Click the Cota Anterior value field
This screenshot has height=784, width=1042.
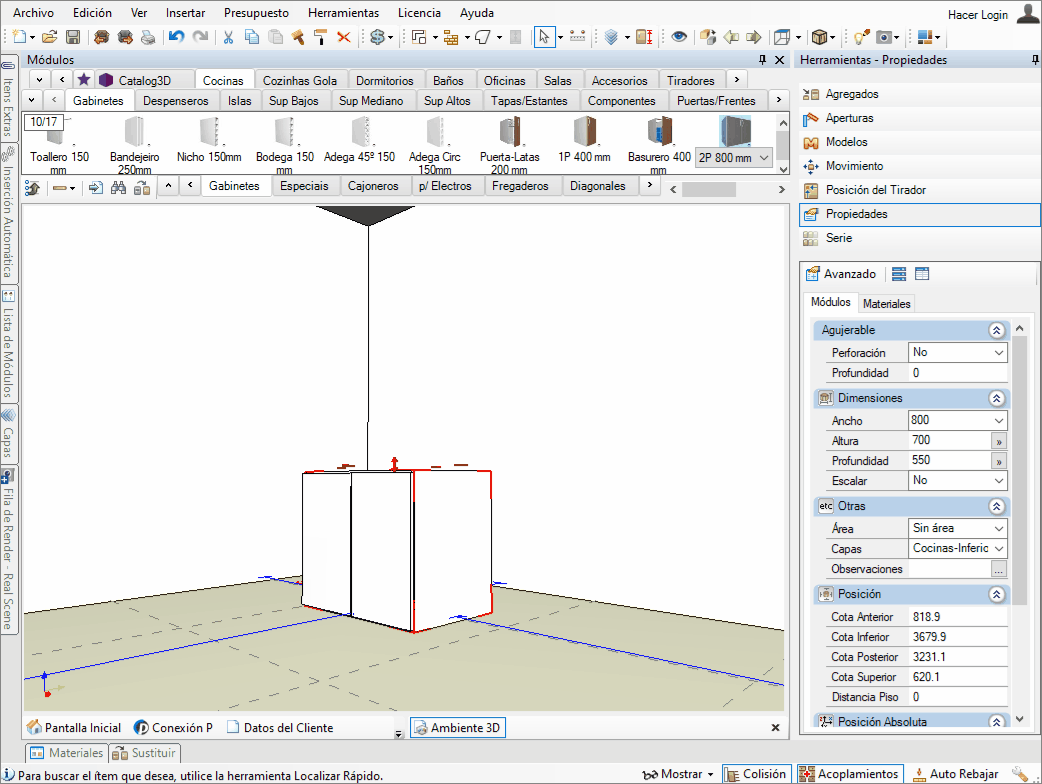pyautogui.click(x=958, y=617)
